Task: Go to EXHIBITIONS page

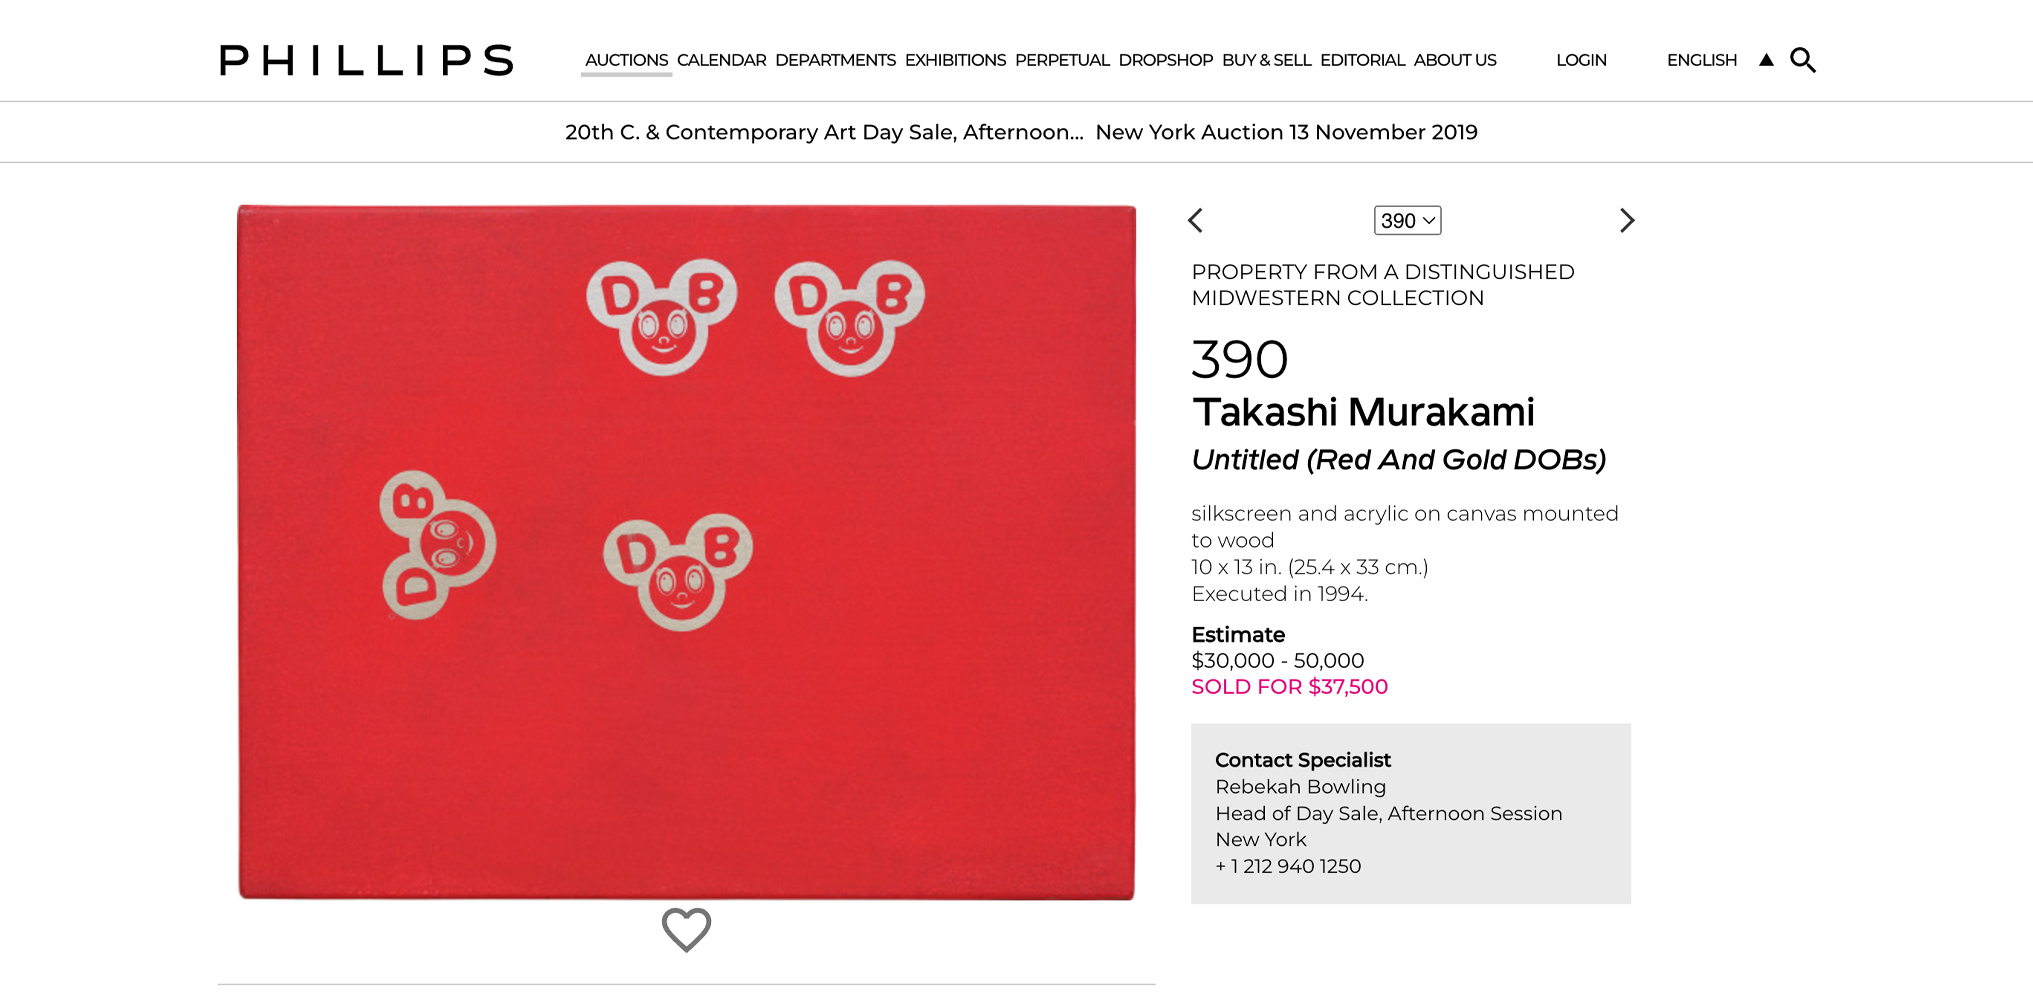Action: coord(955,60)
